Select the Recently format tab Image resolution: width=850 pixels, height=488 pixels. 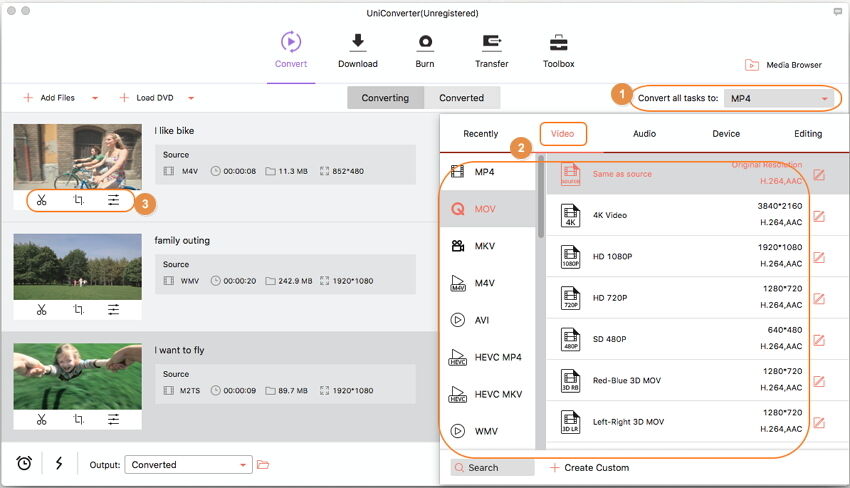480,133
